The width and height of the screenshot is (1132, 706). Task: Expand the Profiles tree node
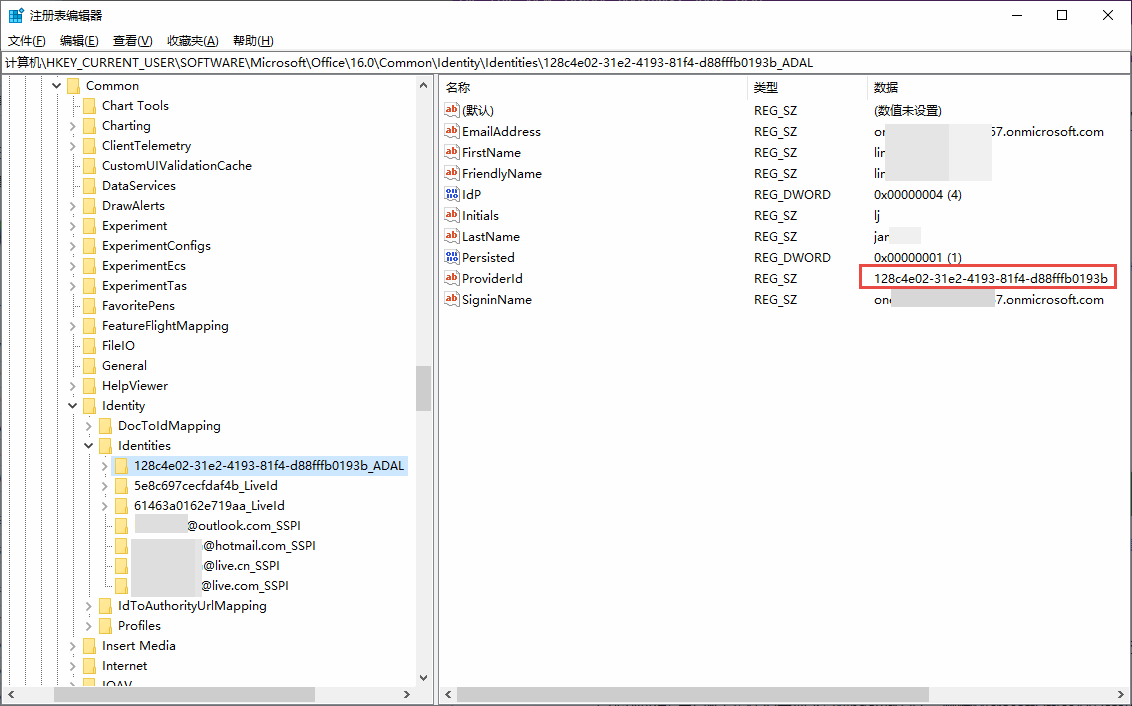[89, 626]
